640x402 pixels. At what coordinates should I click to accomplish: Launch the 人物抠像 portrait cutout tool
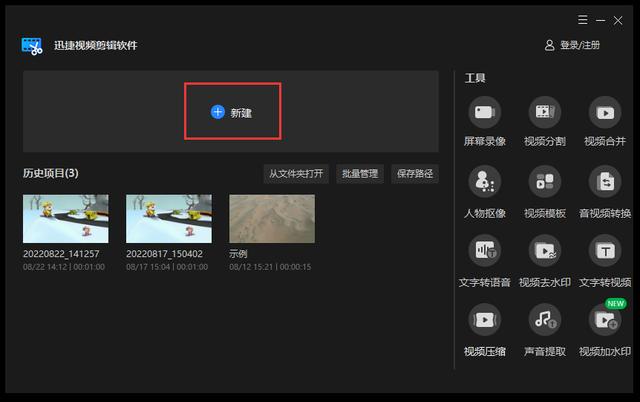484,181
